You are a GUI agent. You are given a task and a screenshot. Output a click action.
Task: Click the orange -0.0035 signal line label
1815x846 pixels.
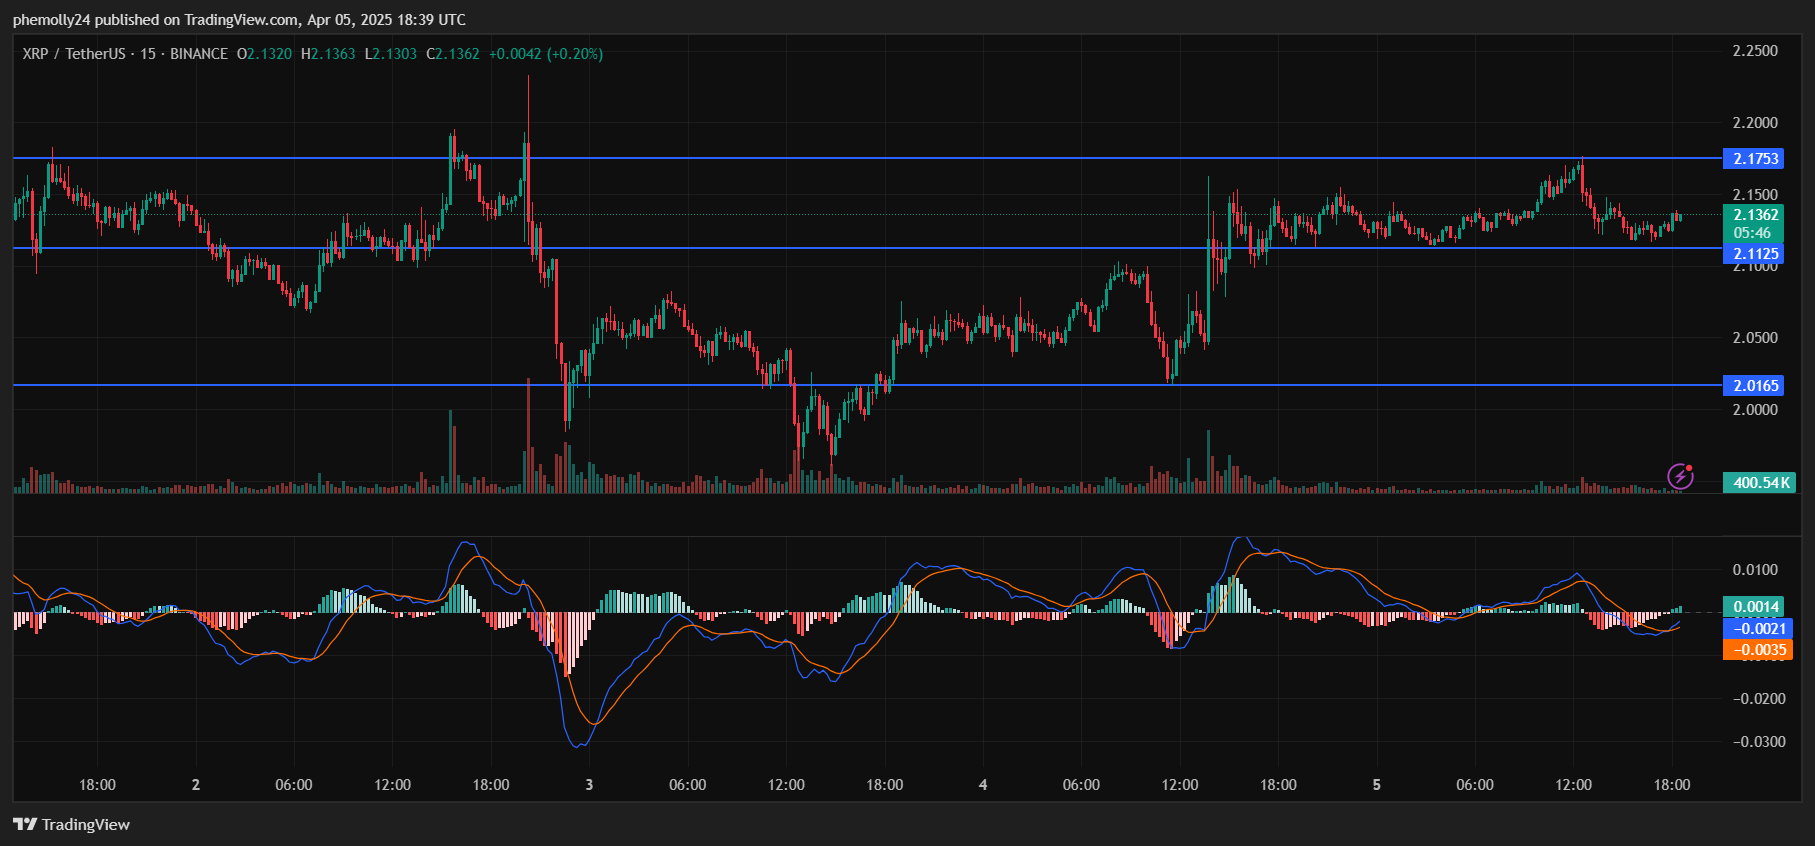[1758, 650]
